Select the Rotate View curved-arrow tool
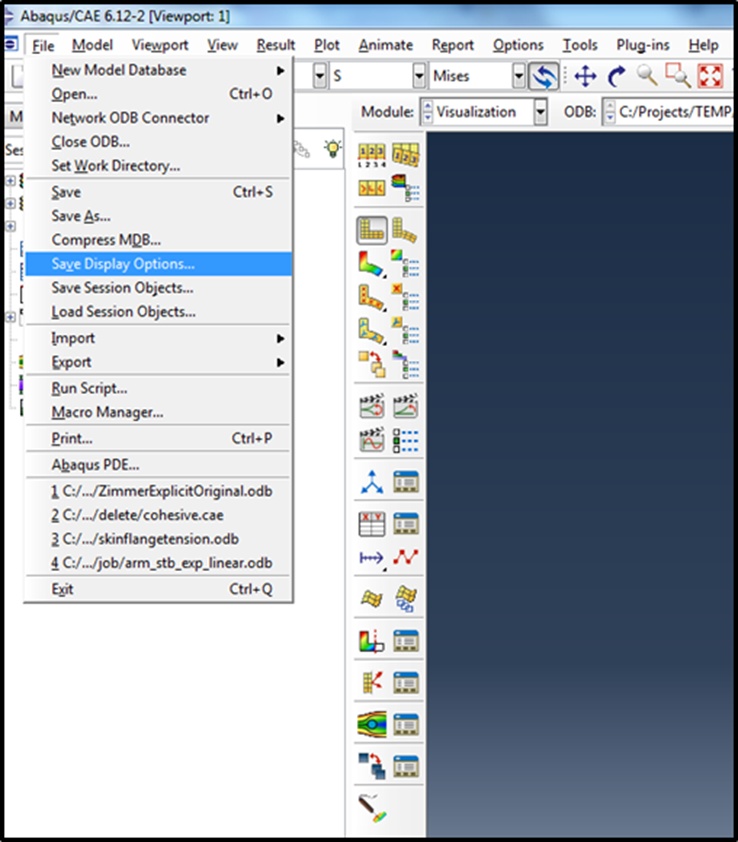This screenshot has width=738, height=842. coord(616,76)
